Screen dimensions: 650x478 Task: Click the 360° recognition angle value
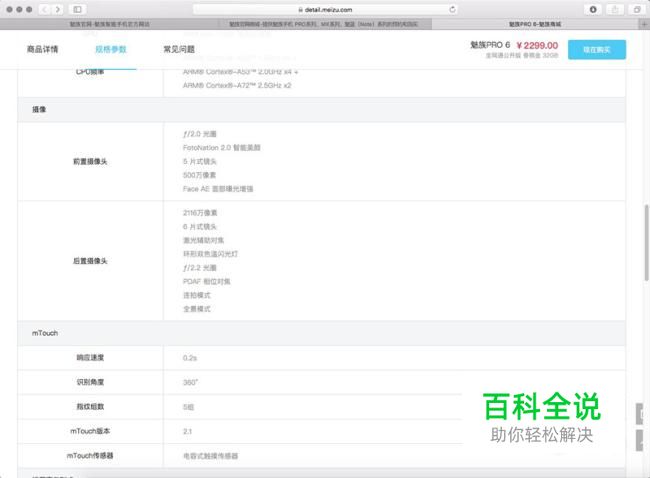[190, 382]
